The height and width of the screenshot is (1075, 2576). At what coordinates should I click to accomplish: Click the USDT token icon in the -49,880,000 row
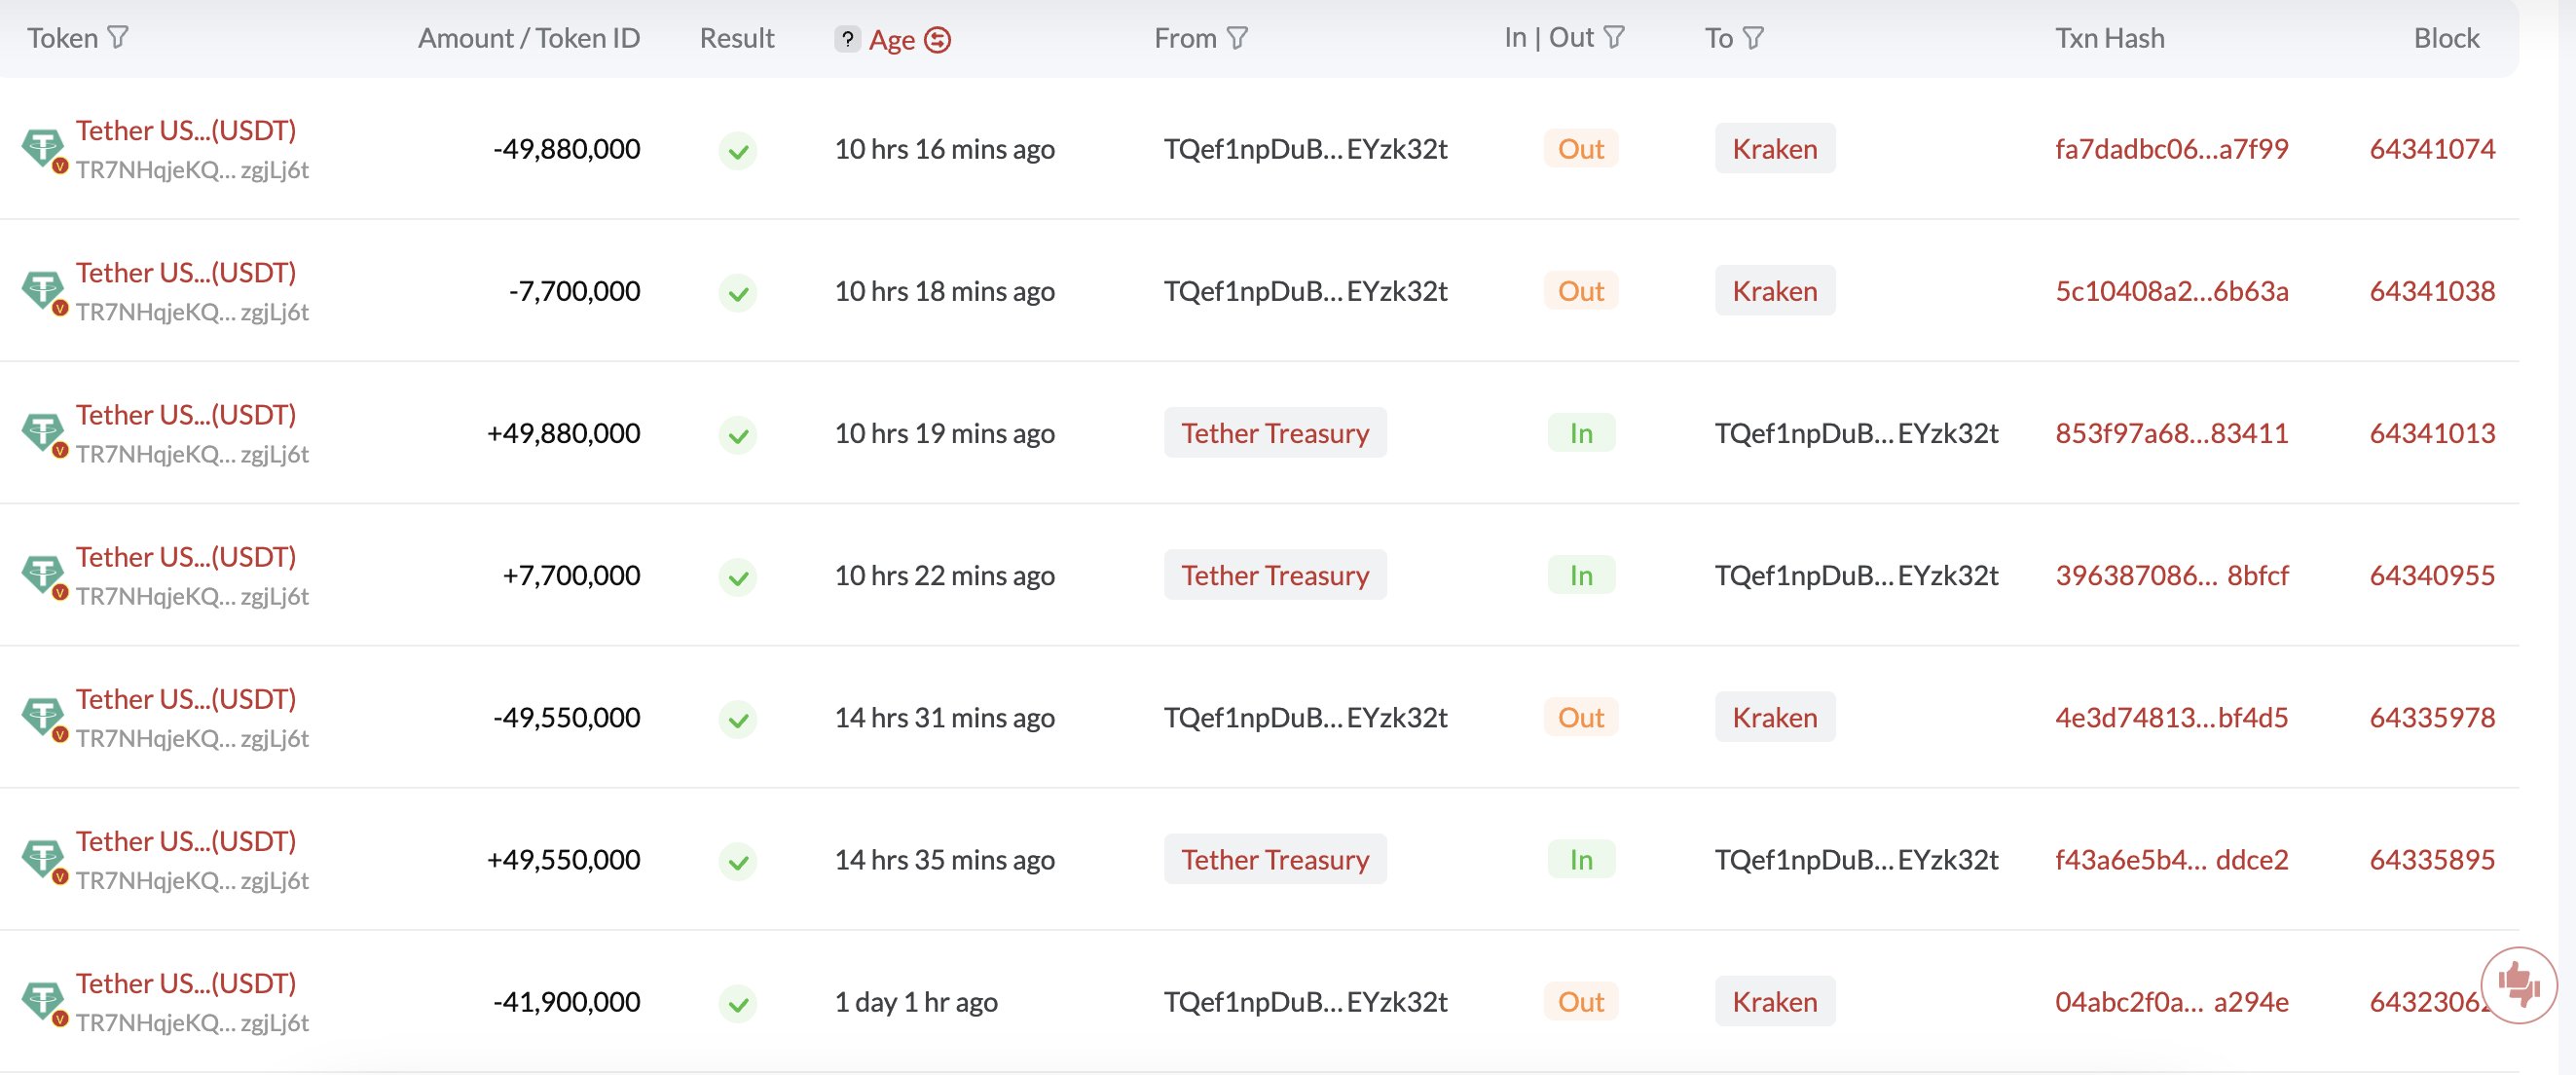coord(43,149)
